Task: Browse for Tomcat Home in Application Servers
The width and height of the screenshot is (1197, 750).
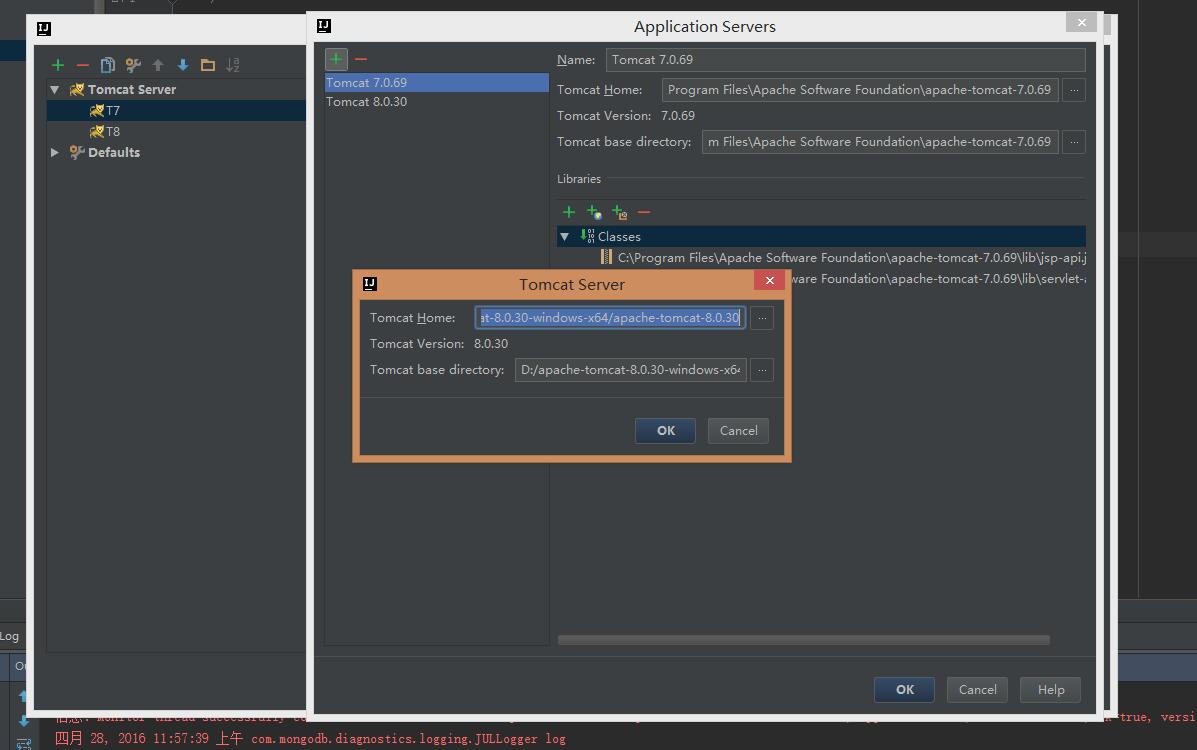Action: [x=1074, y=90]
